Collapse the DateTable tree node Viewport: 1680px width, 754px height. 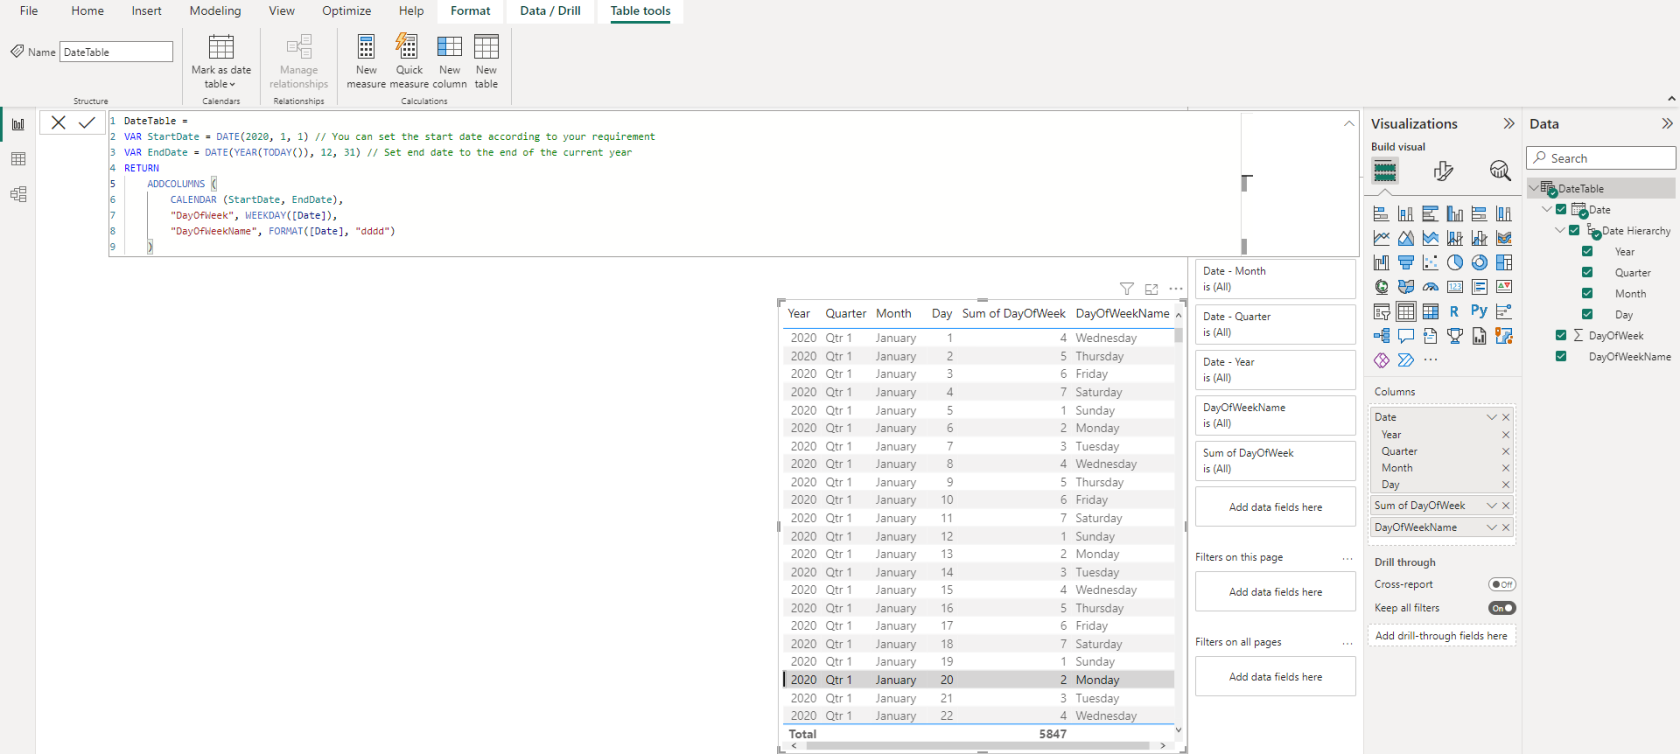click(x=1534, y=188)
